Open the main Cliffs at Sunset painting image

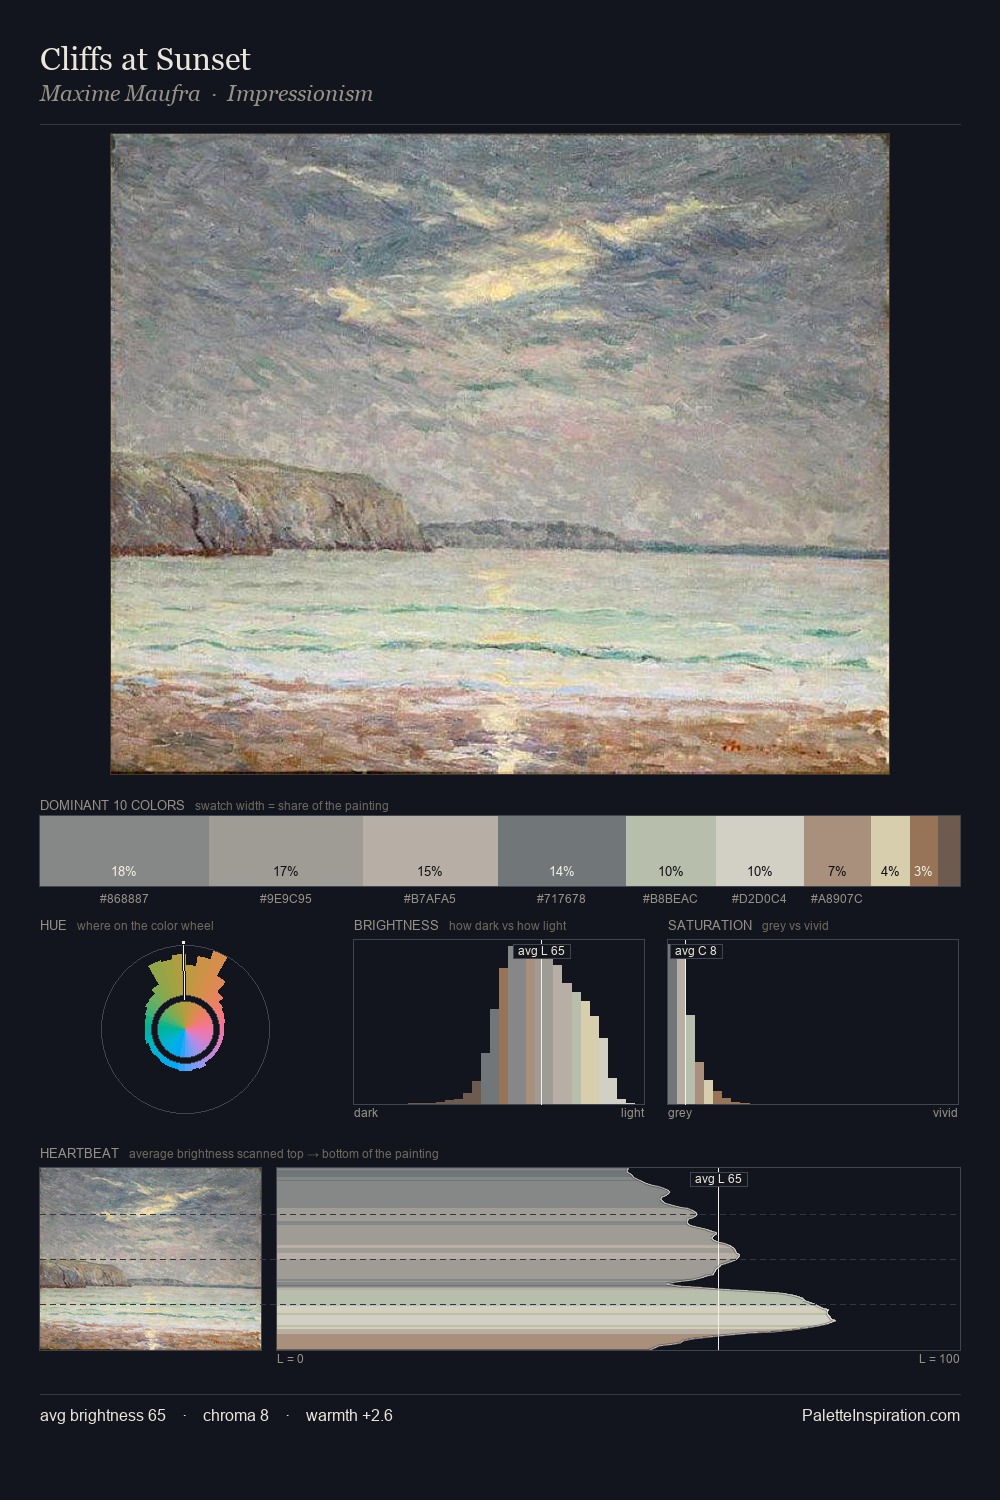tap(500, 454)
